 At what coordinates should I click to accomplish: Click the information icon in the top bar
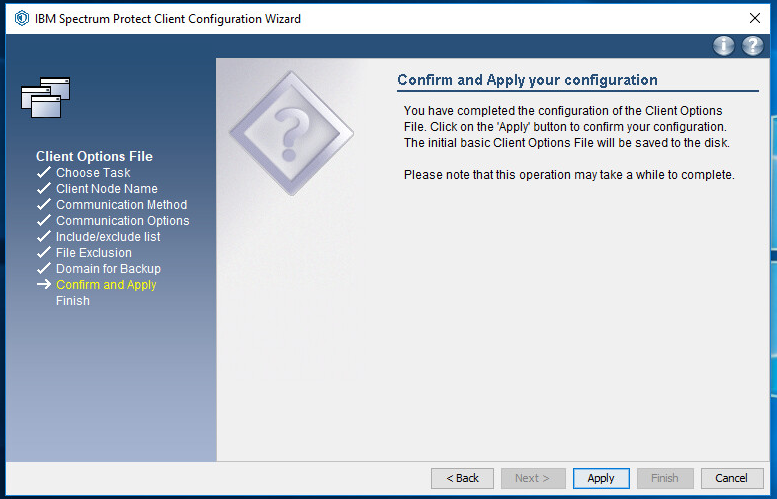[x=723, y=46]
